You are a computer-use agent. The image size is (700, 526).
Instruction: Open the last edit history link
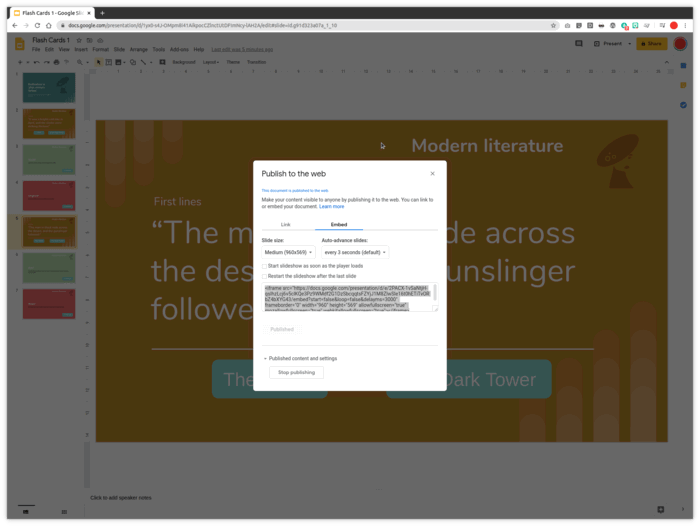coord(242,50)
